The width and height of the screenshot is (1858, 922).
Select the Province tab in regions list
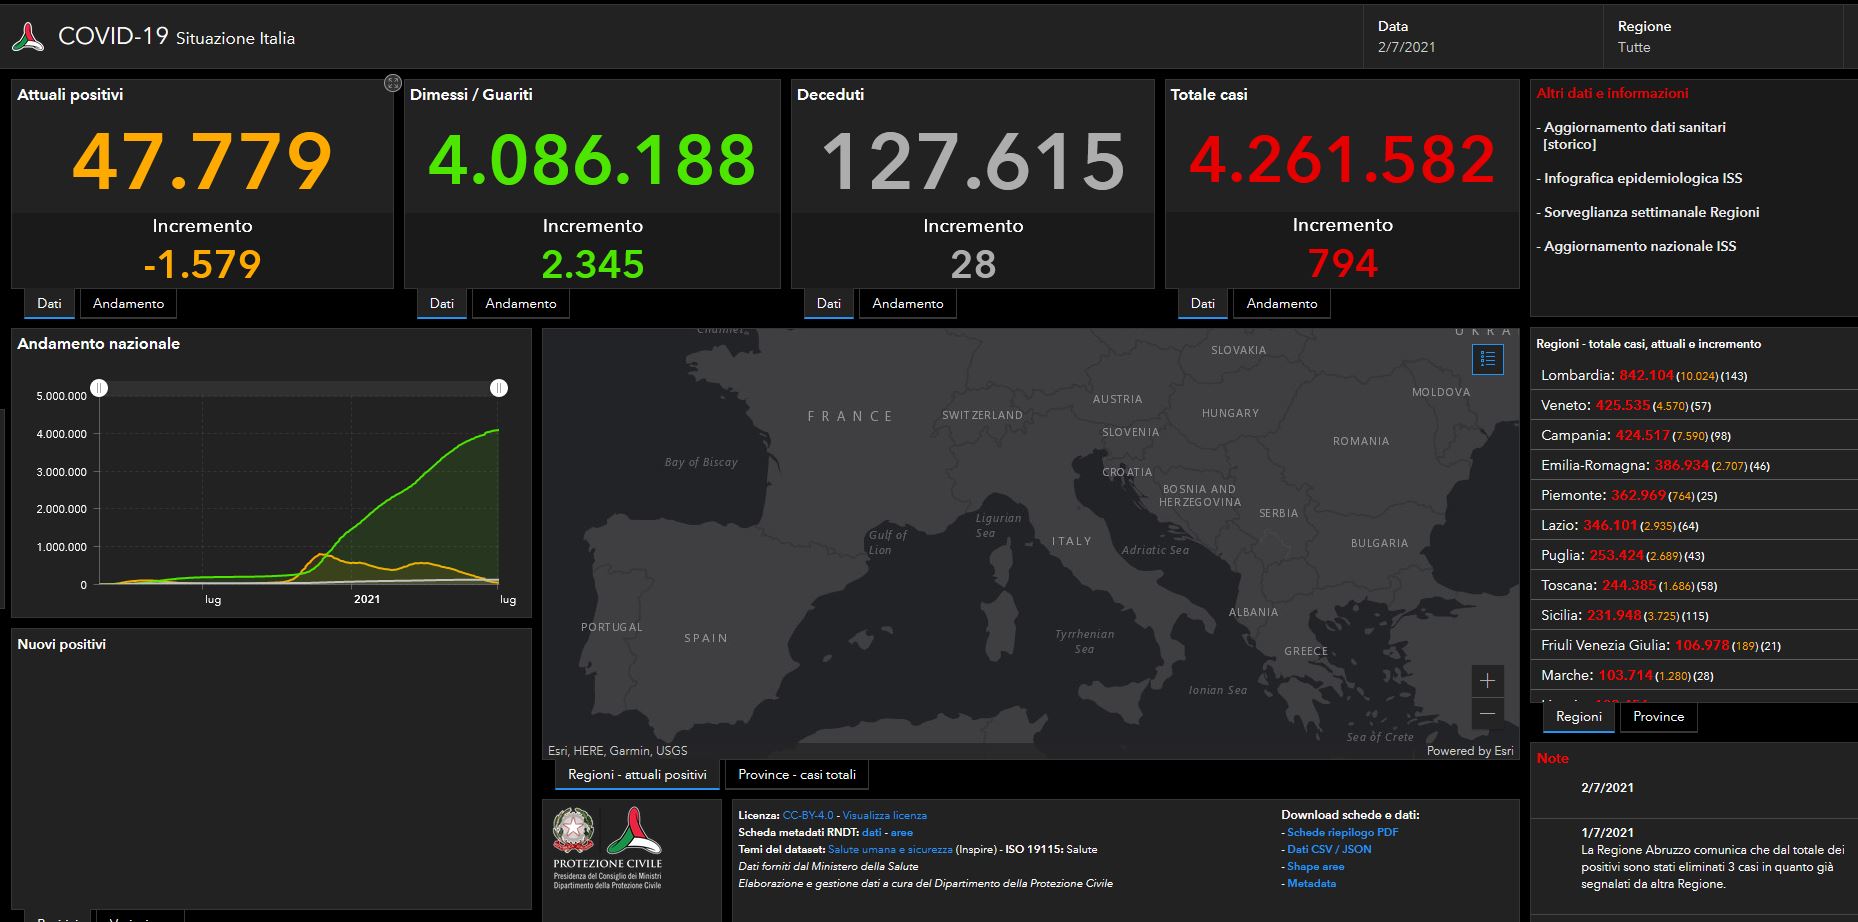(x=1658, y=717)
